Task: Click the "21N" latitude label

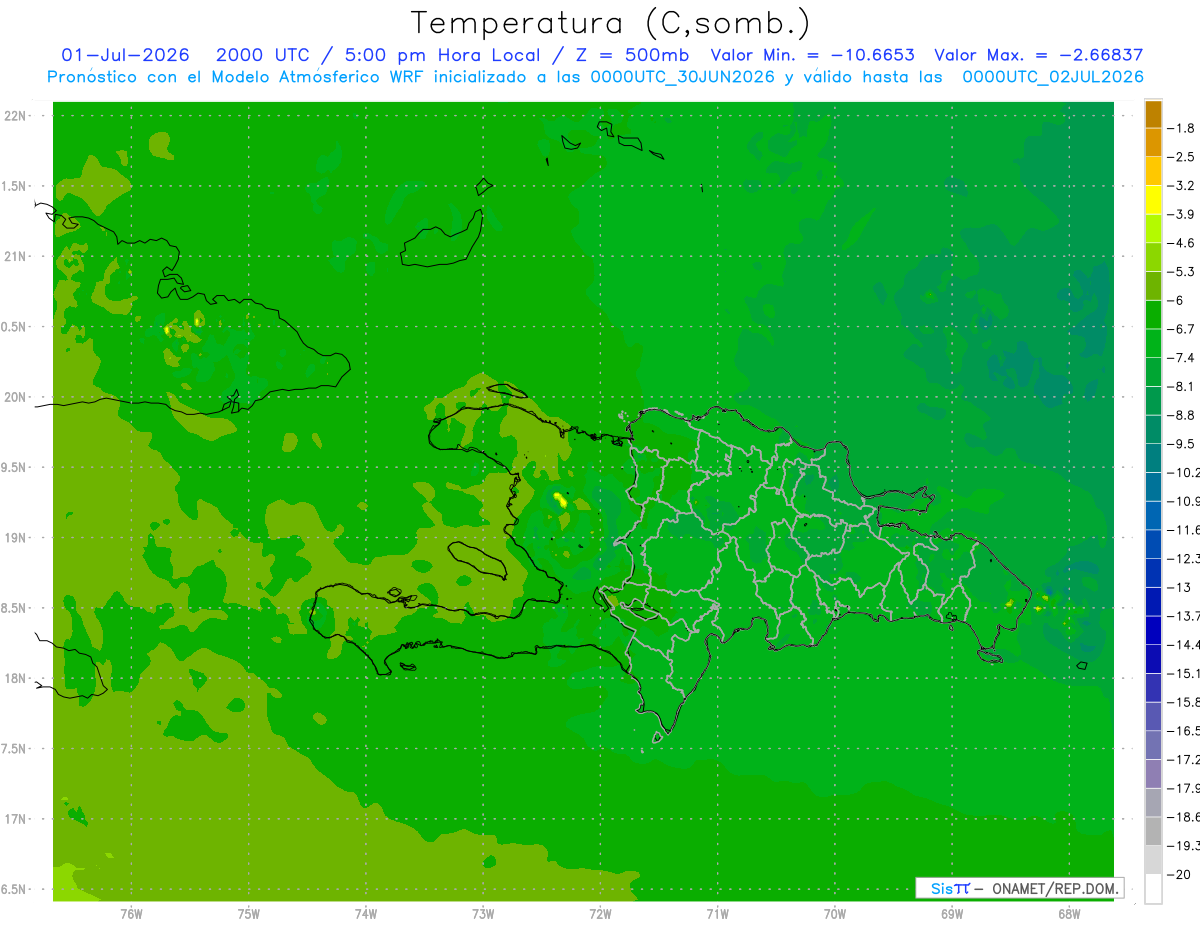Action: point(15,257)
